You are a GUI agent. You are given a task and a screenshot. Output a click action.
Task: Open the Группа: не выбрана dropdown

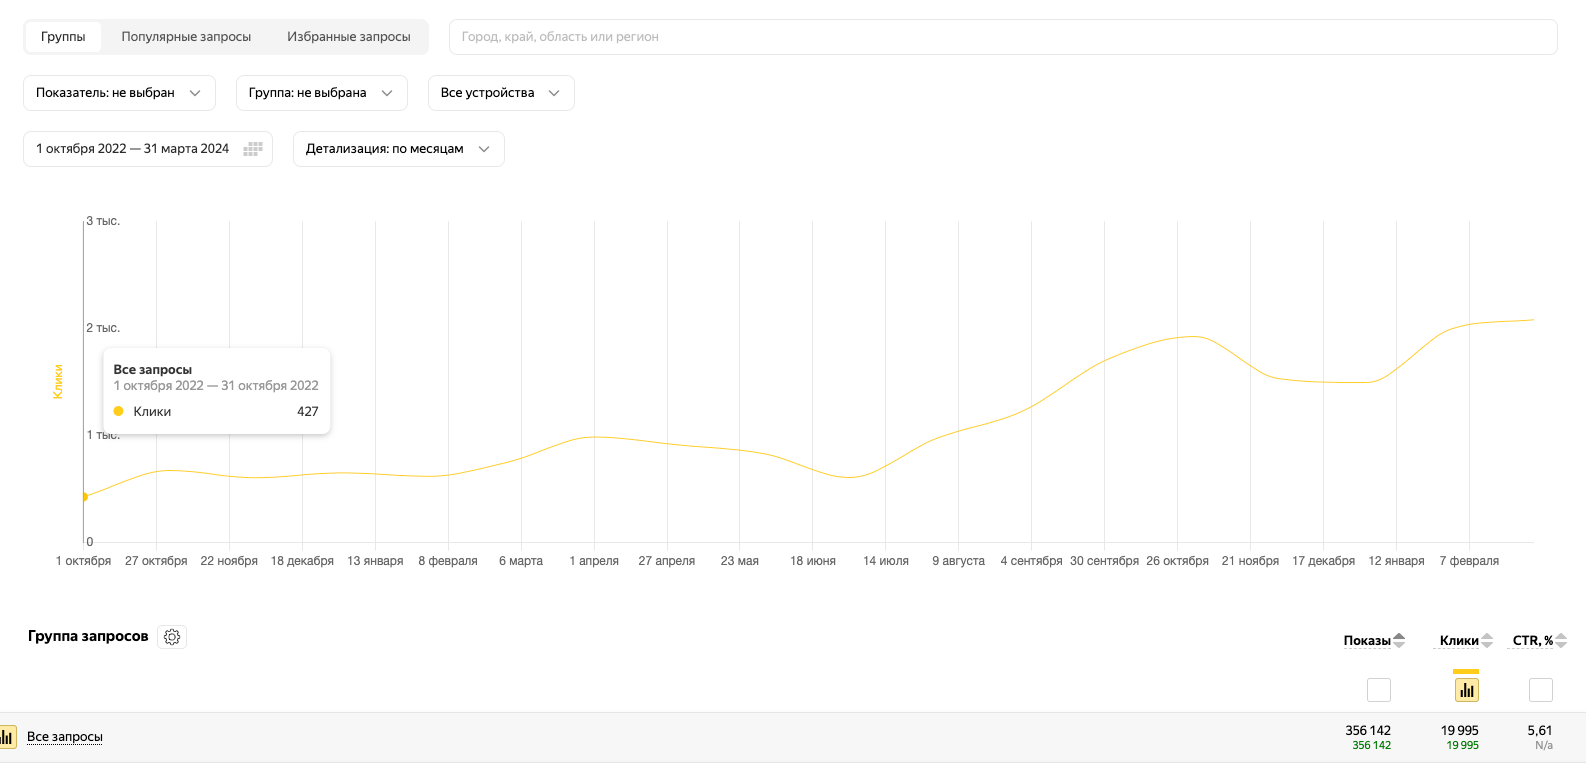(321, 93)
